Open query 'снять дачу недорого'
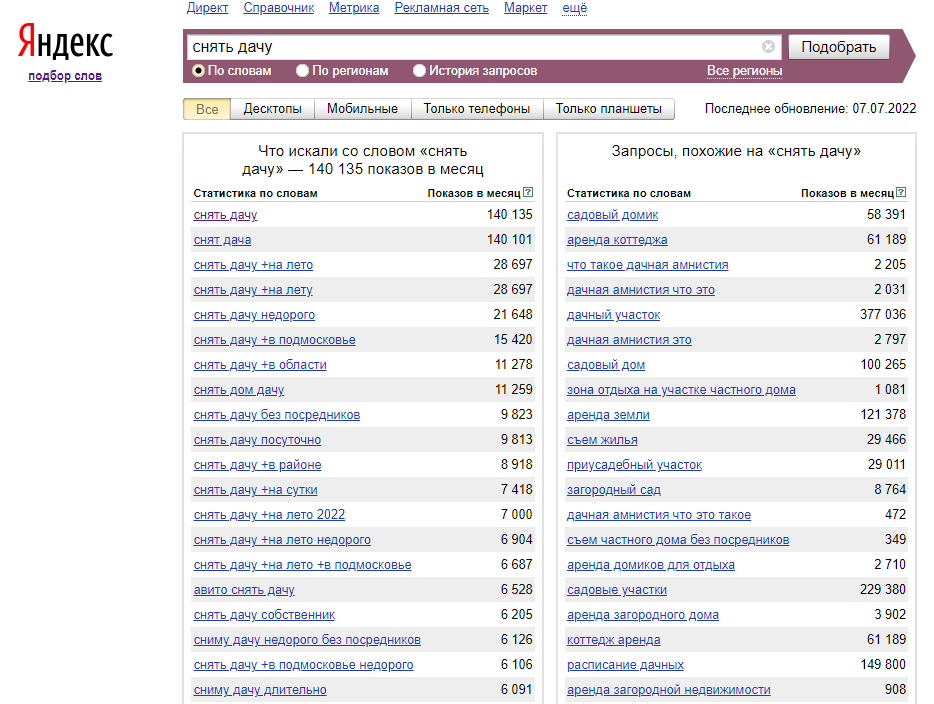Image resolution: width=934 pixels, height=704 pixels. (x=254, y=315)
